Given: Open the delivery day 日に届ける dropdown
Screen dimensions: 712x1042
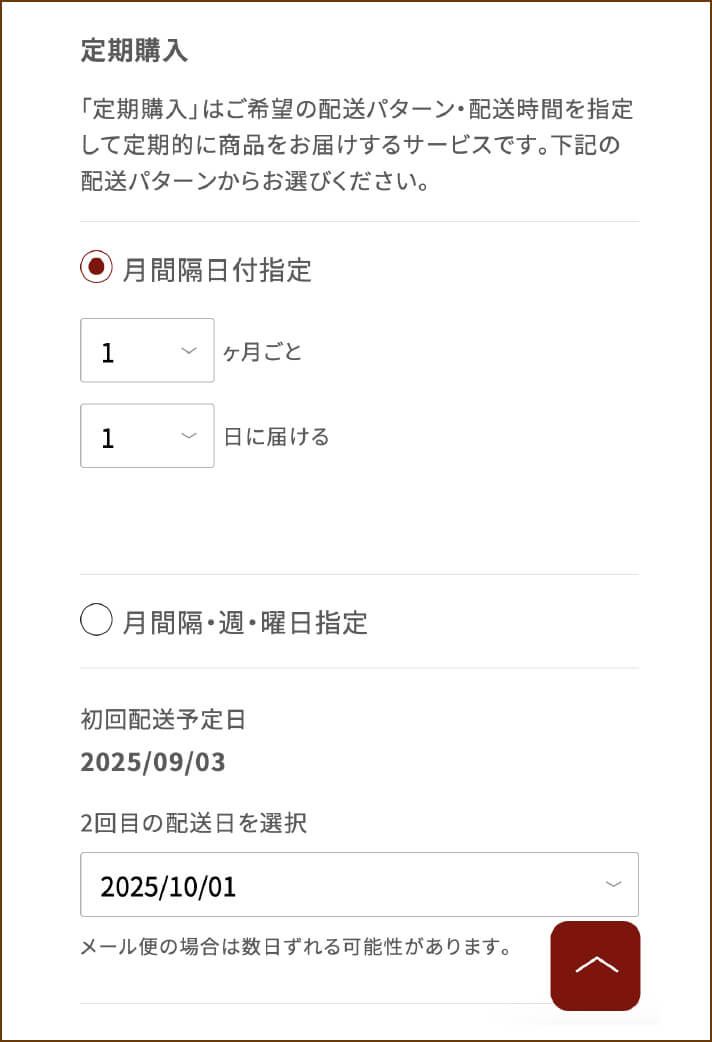Looking at the screenshot, I should pos(147,436).
